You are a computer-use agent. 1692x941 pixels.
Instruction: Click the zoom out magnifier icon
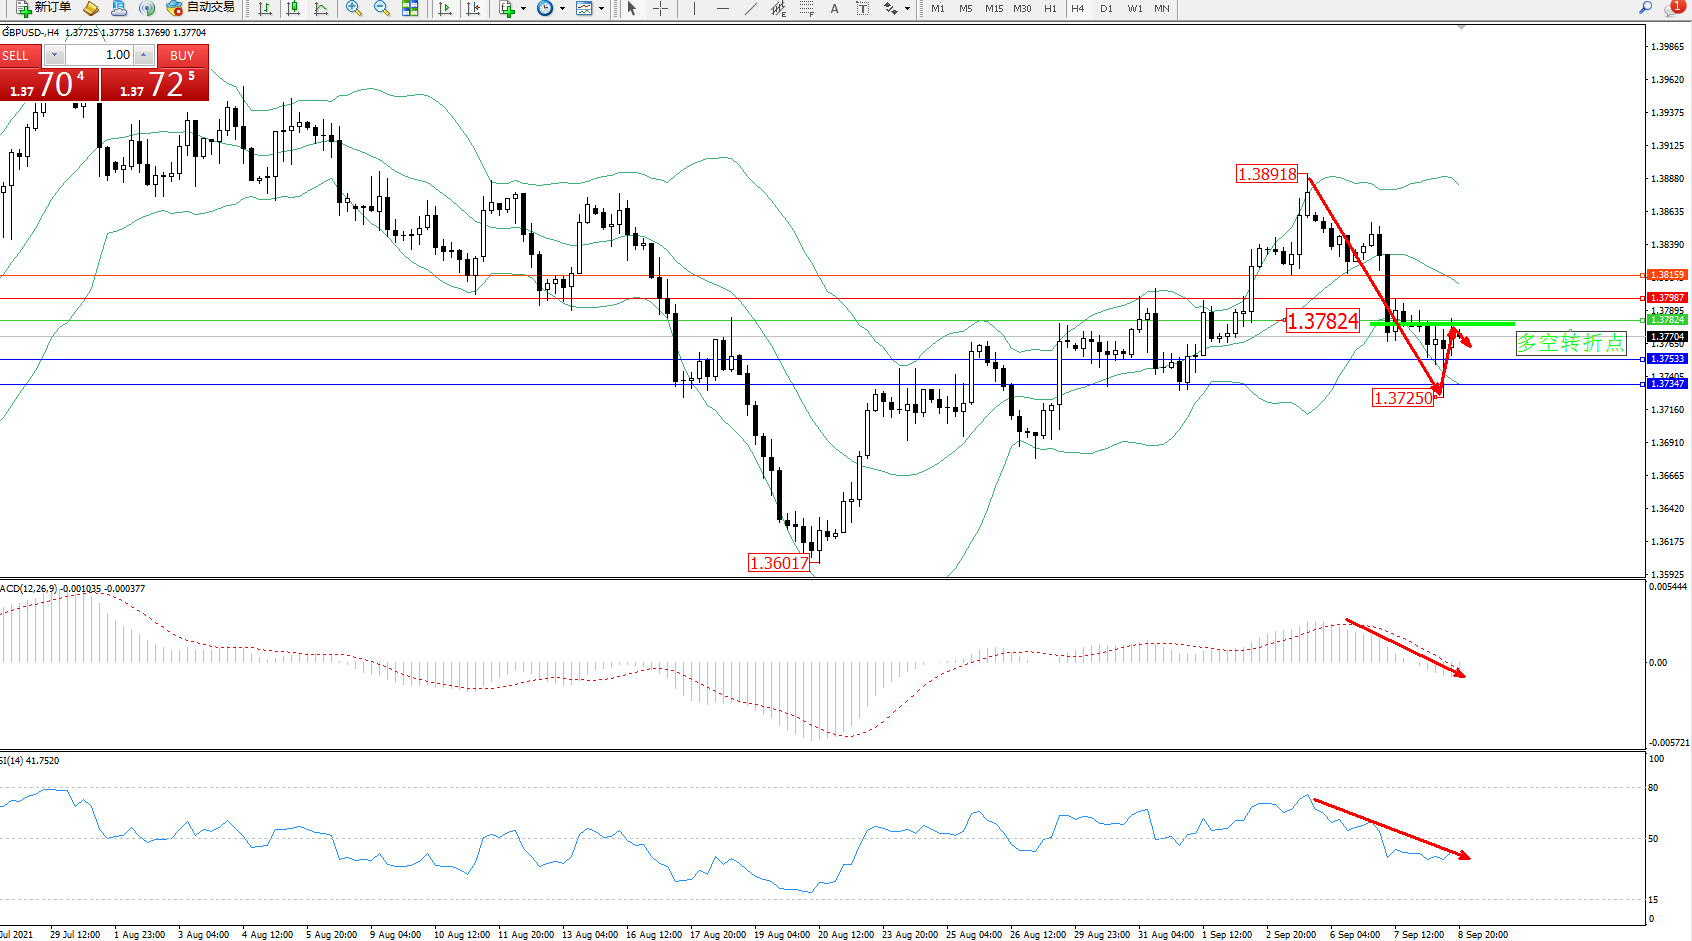[x=381, y=8]
